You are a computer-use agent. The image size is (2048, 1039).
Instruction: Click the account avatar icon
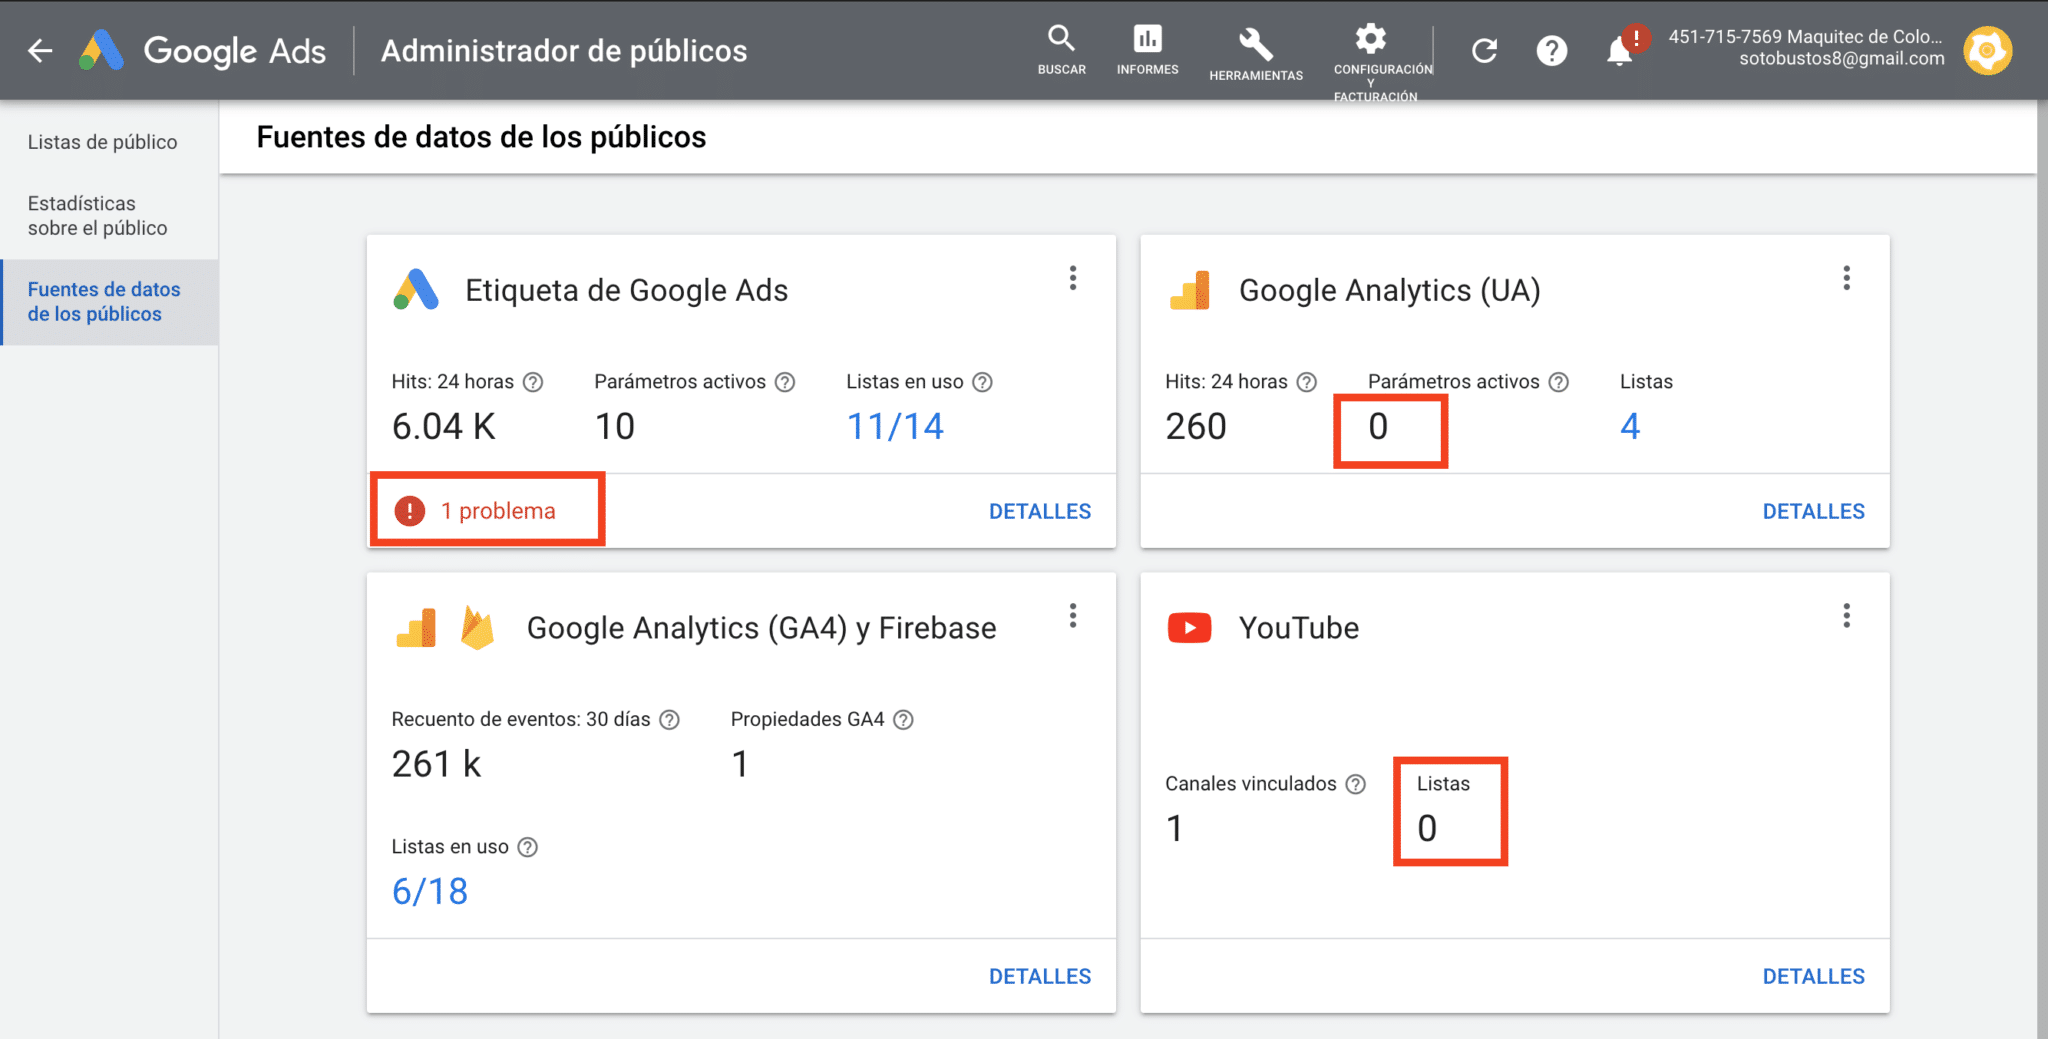click(x=1987, y=51)
